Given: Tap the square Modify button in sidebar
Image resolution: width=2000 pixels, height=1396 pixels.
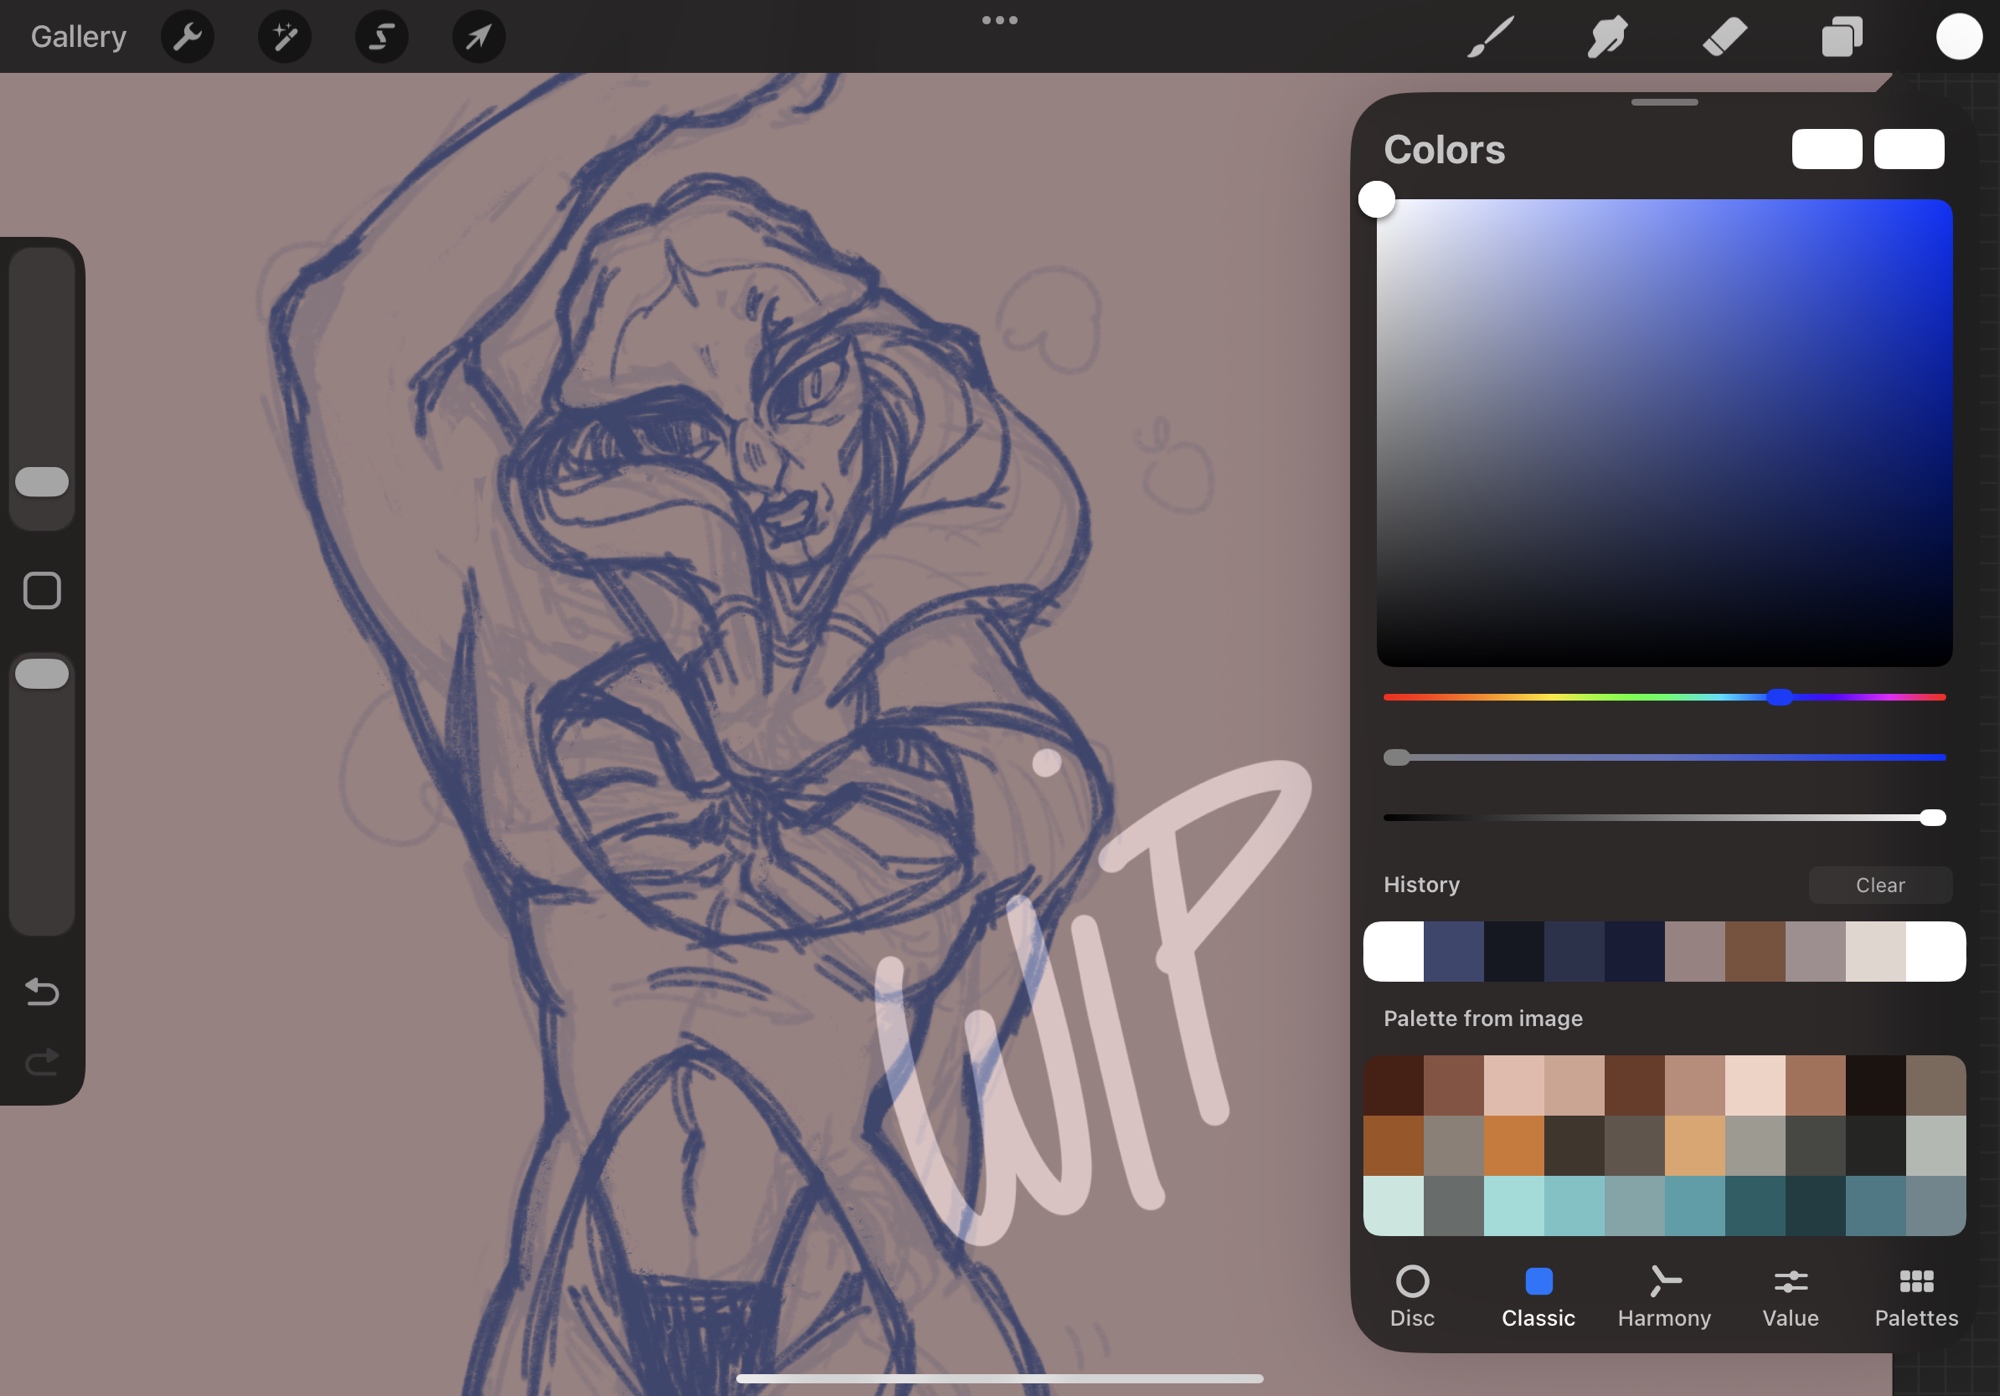Looking at the screenshot, I should tap(42, 591).
